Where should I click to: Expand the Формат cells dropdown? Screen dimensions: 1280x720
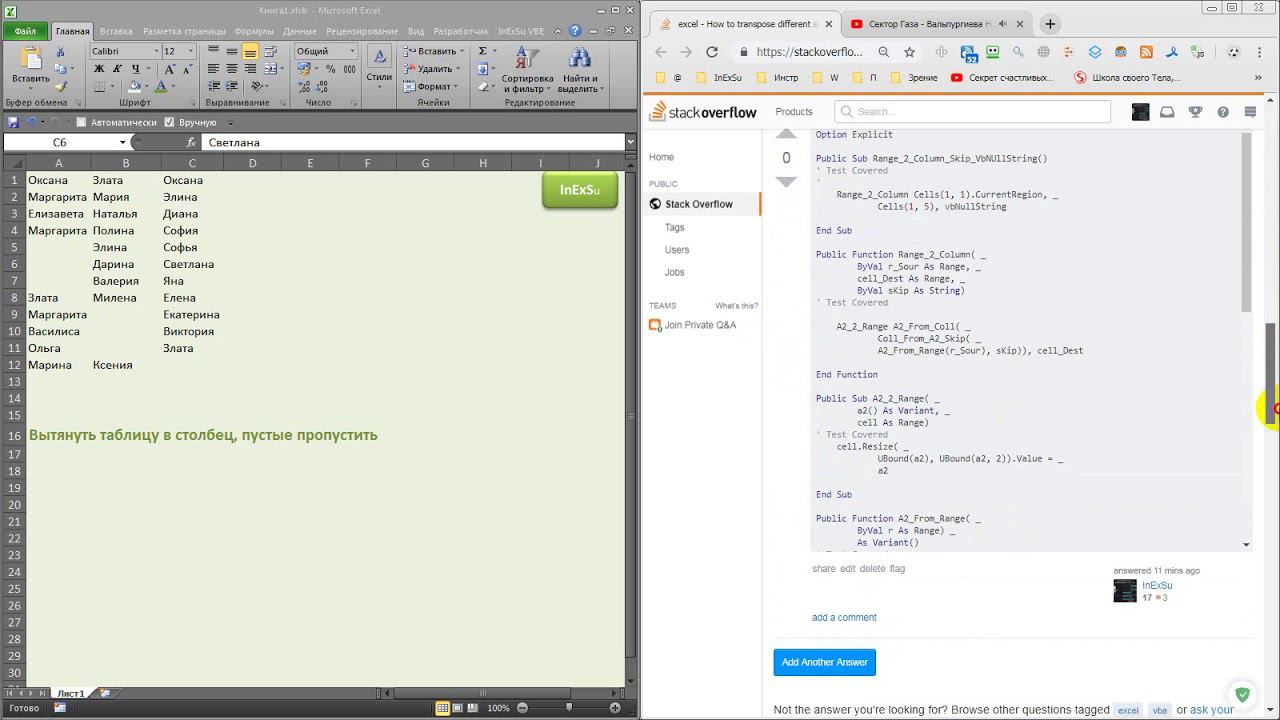click(456, 87)
